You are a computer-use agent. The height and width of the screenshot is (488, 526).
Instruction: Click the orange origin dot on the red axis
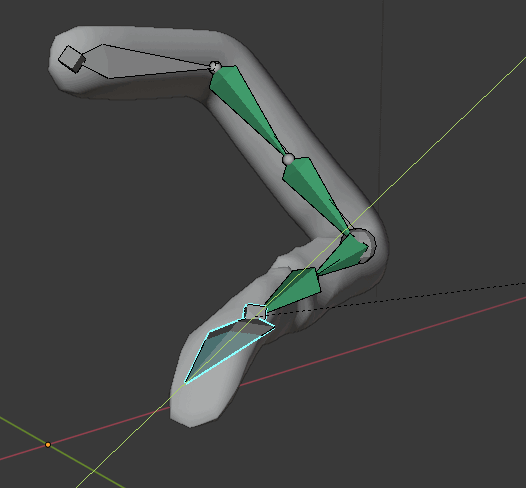click(x=48, y=445)
